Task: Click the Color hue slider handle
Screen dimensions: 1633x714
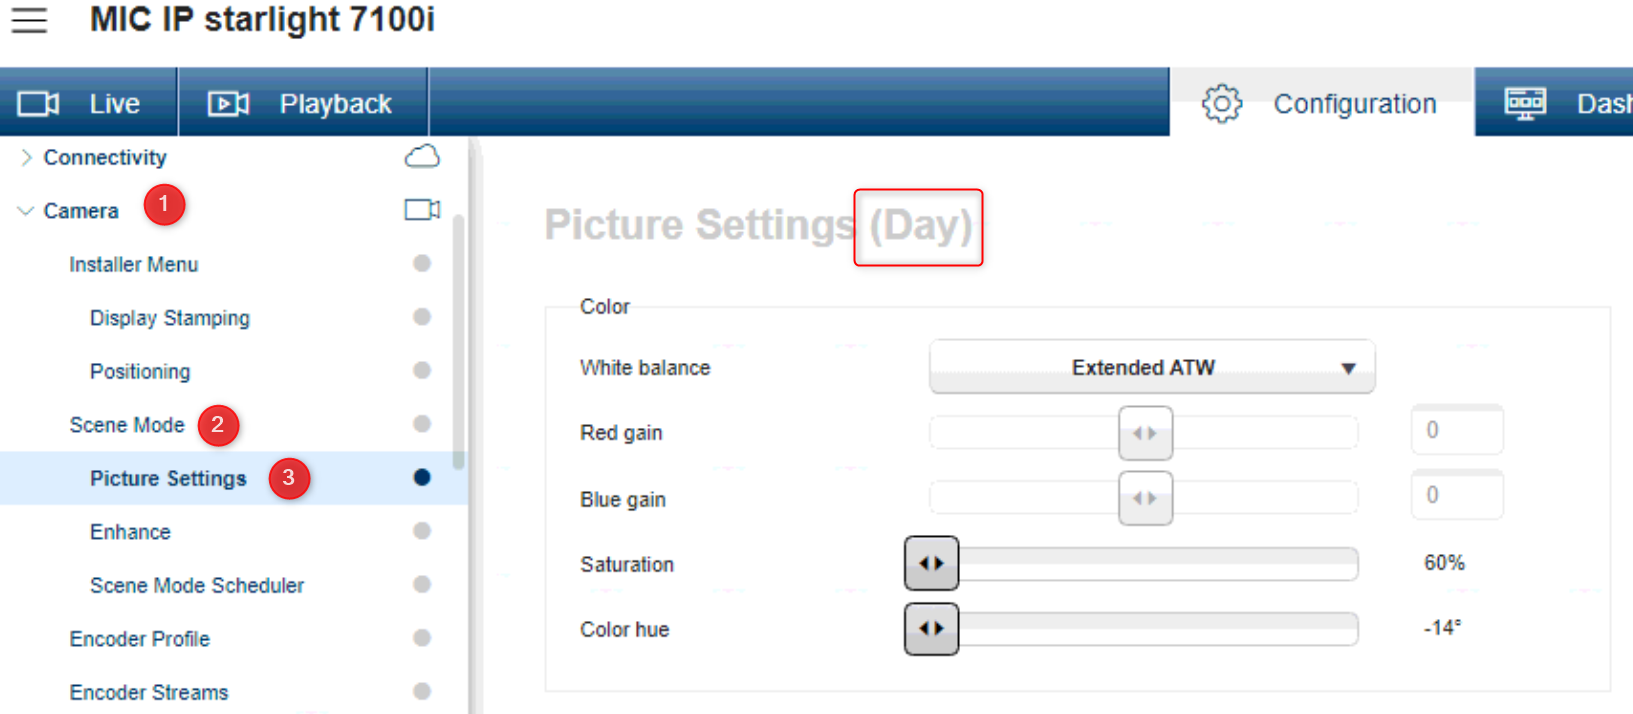Action: tap(931, 629)
